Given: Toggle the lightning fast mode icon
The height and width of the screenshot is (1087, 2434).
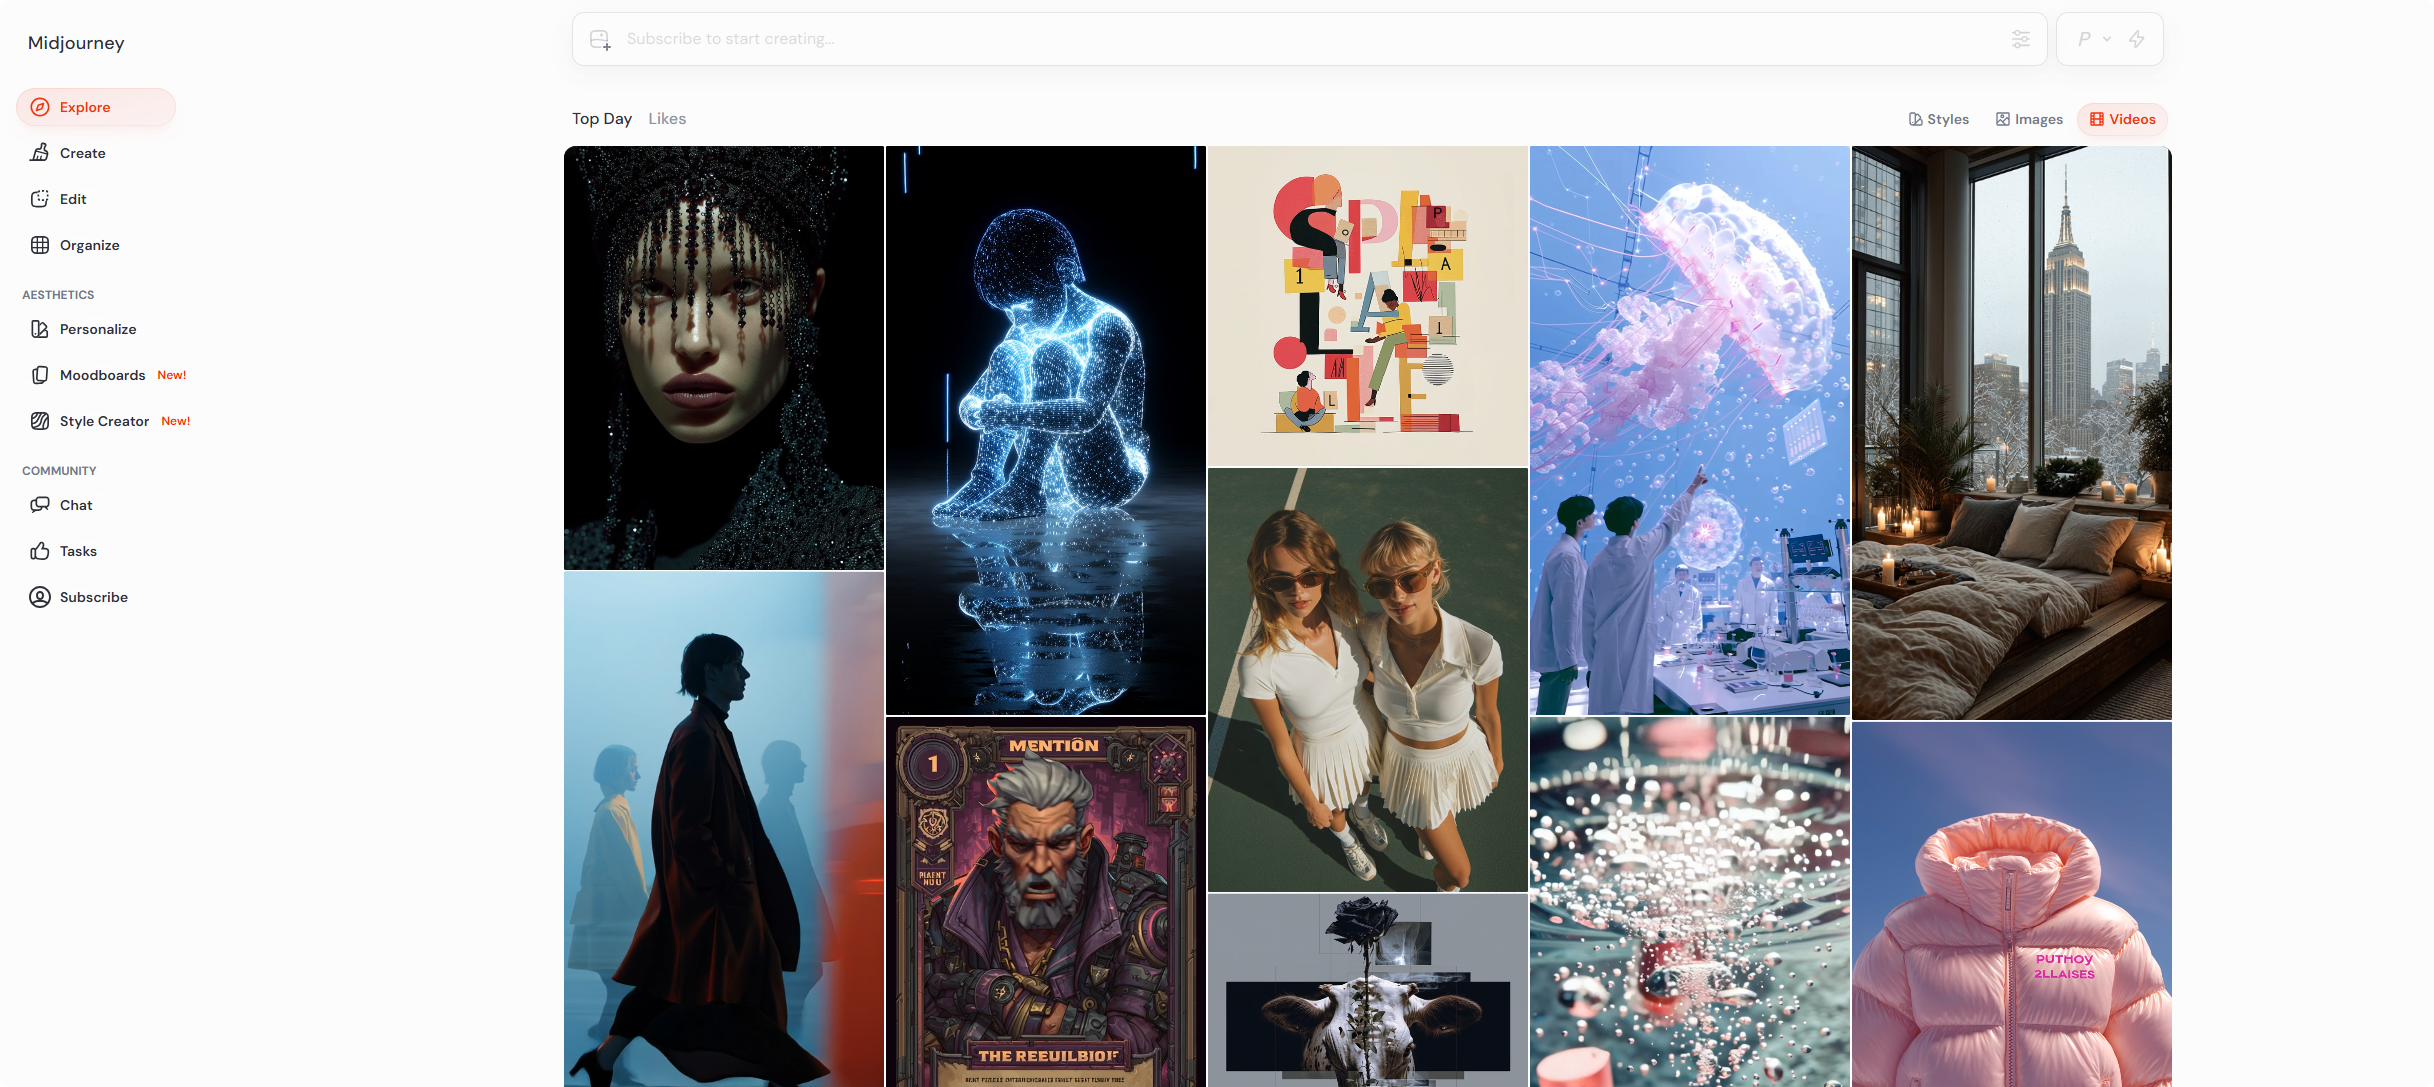Looking at the screenshot, I should [x=2137, y=39].
